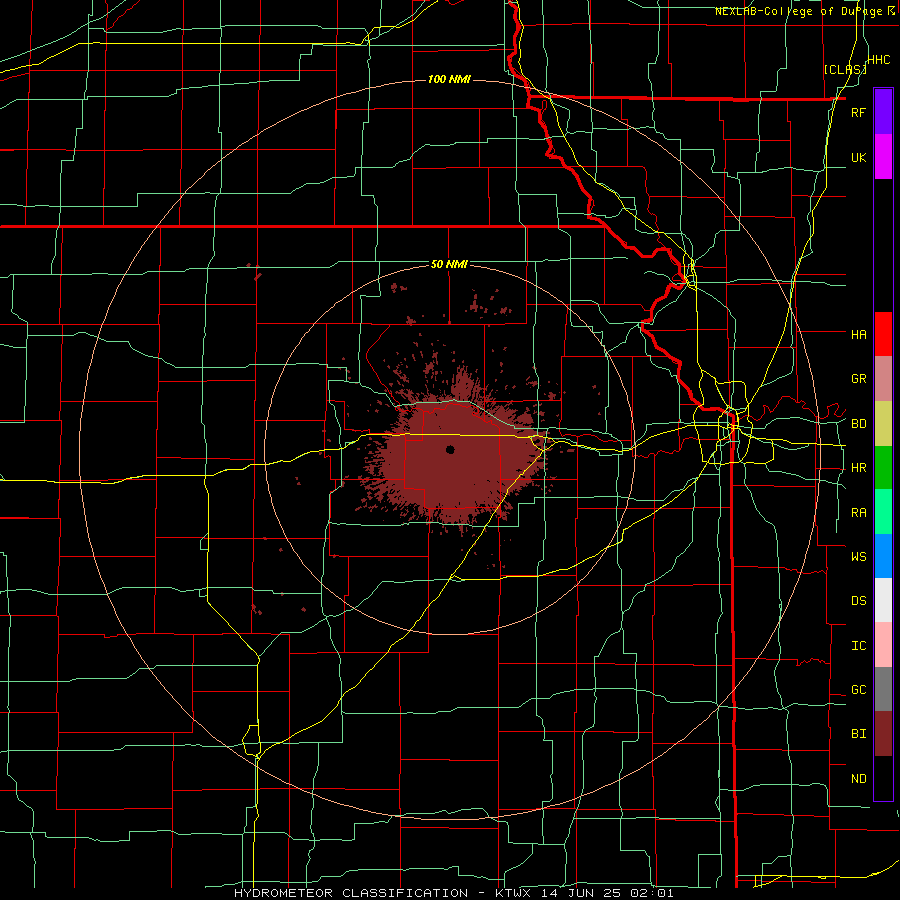Click the 50 NMI range ring label
The width and height of the screenshot is (900, 900).
[449, 265]
